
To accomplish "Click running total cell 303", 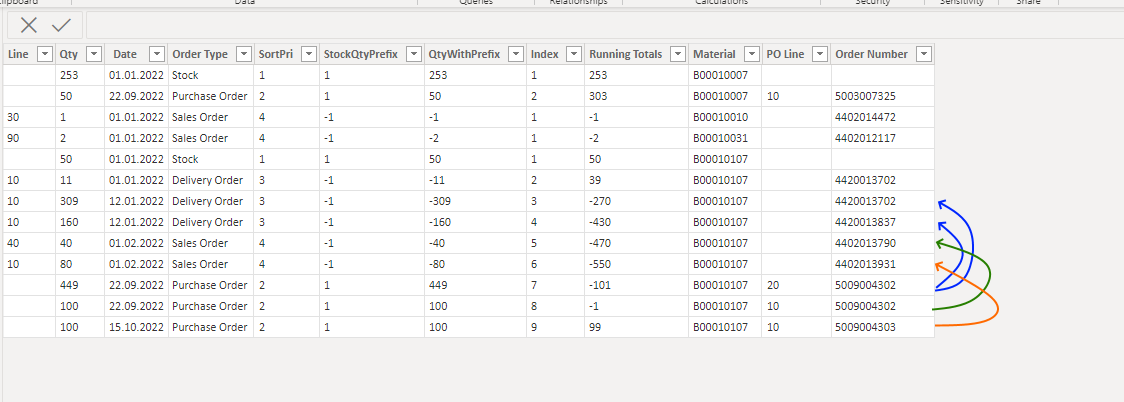I will (x=637, y=96).
